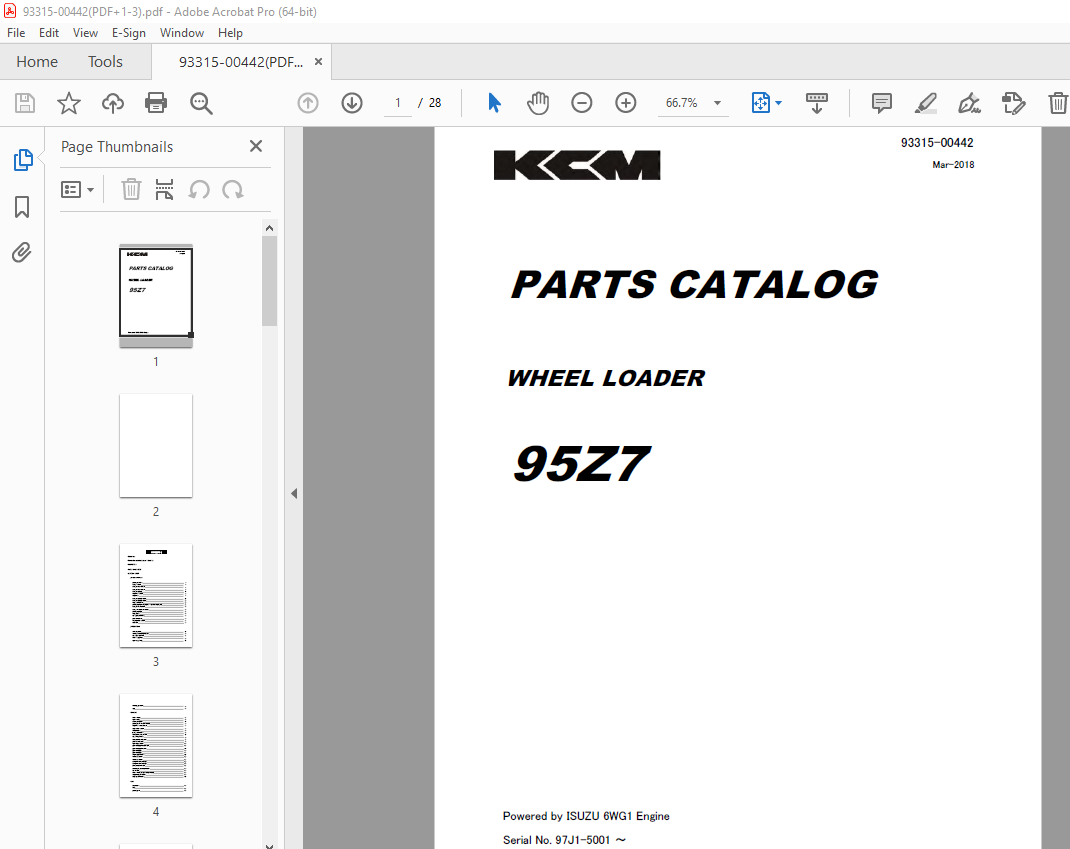Open the Sign document pen tool
Viewport: 1070px width, 849px height.
pos(969,103)
